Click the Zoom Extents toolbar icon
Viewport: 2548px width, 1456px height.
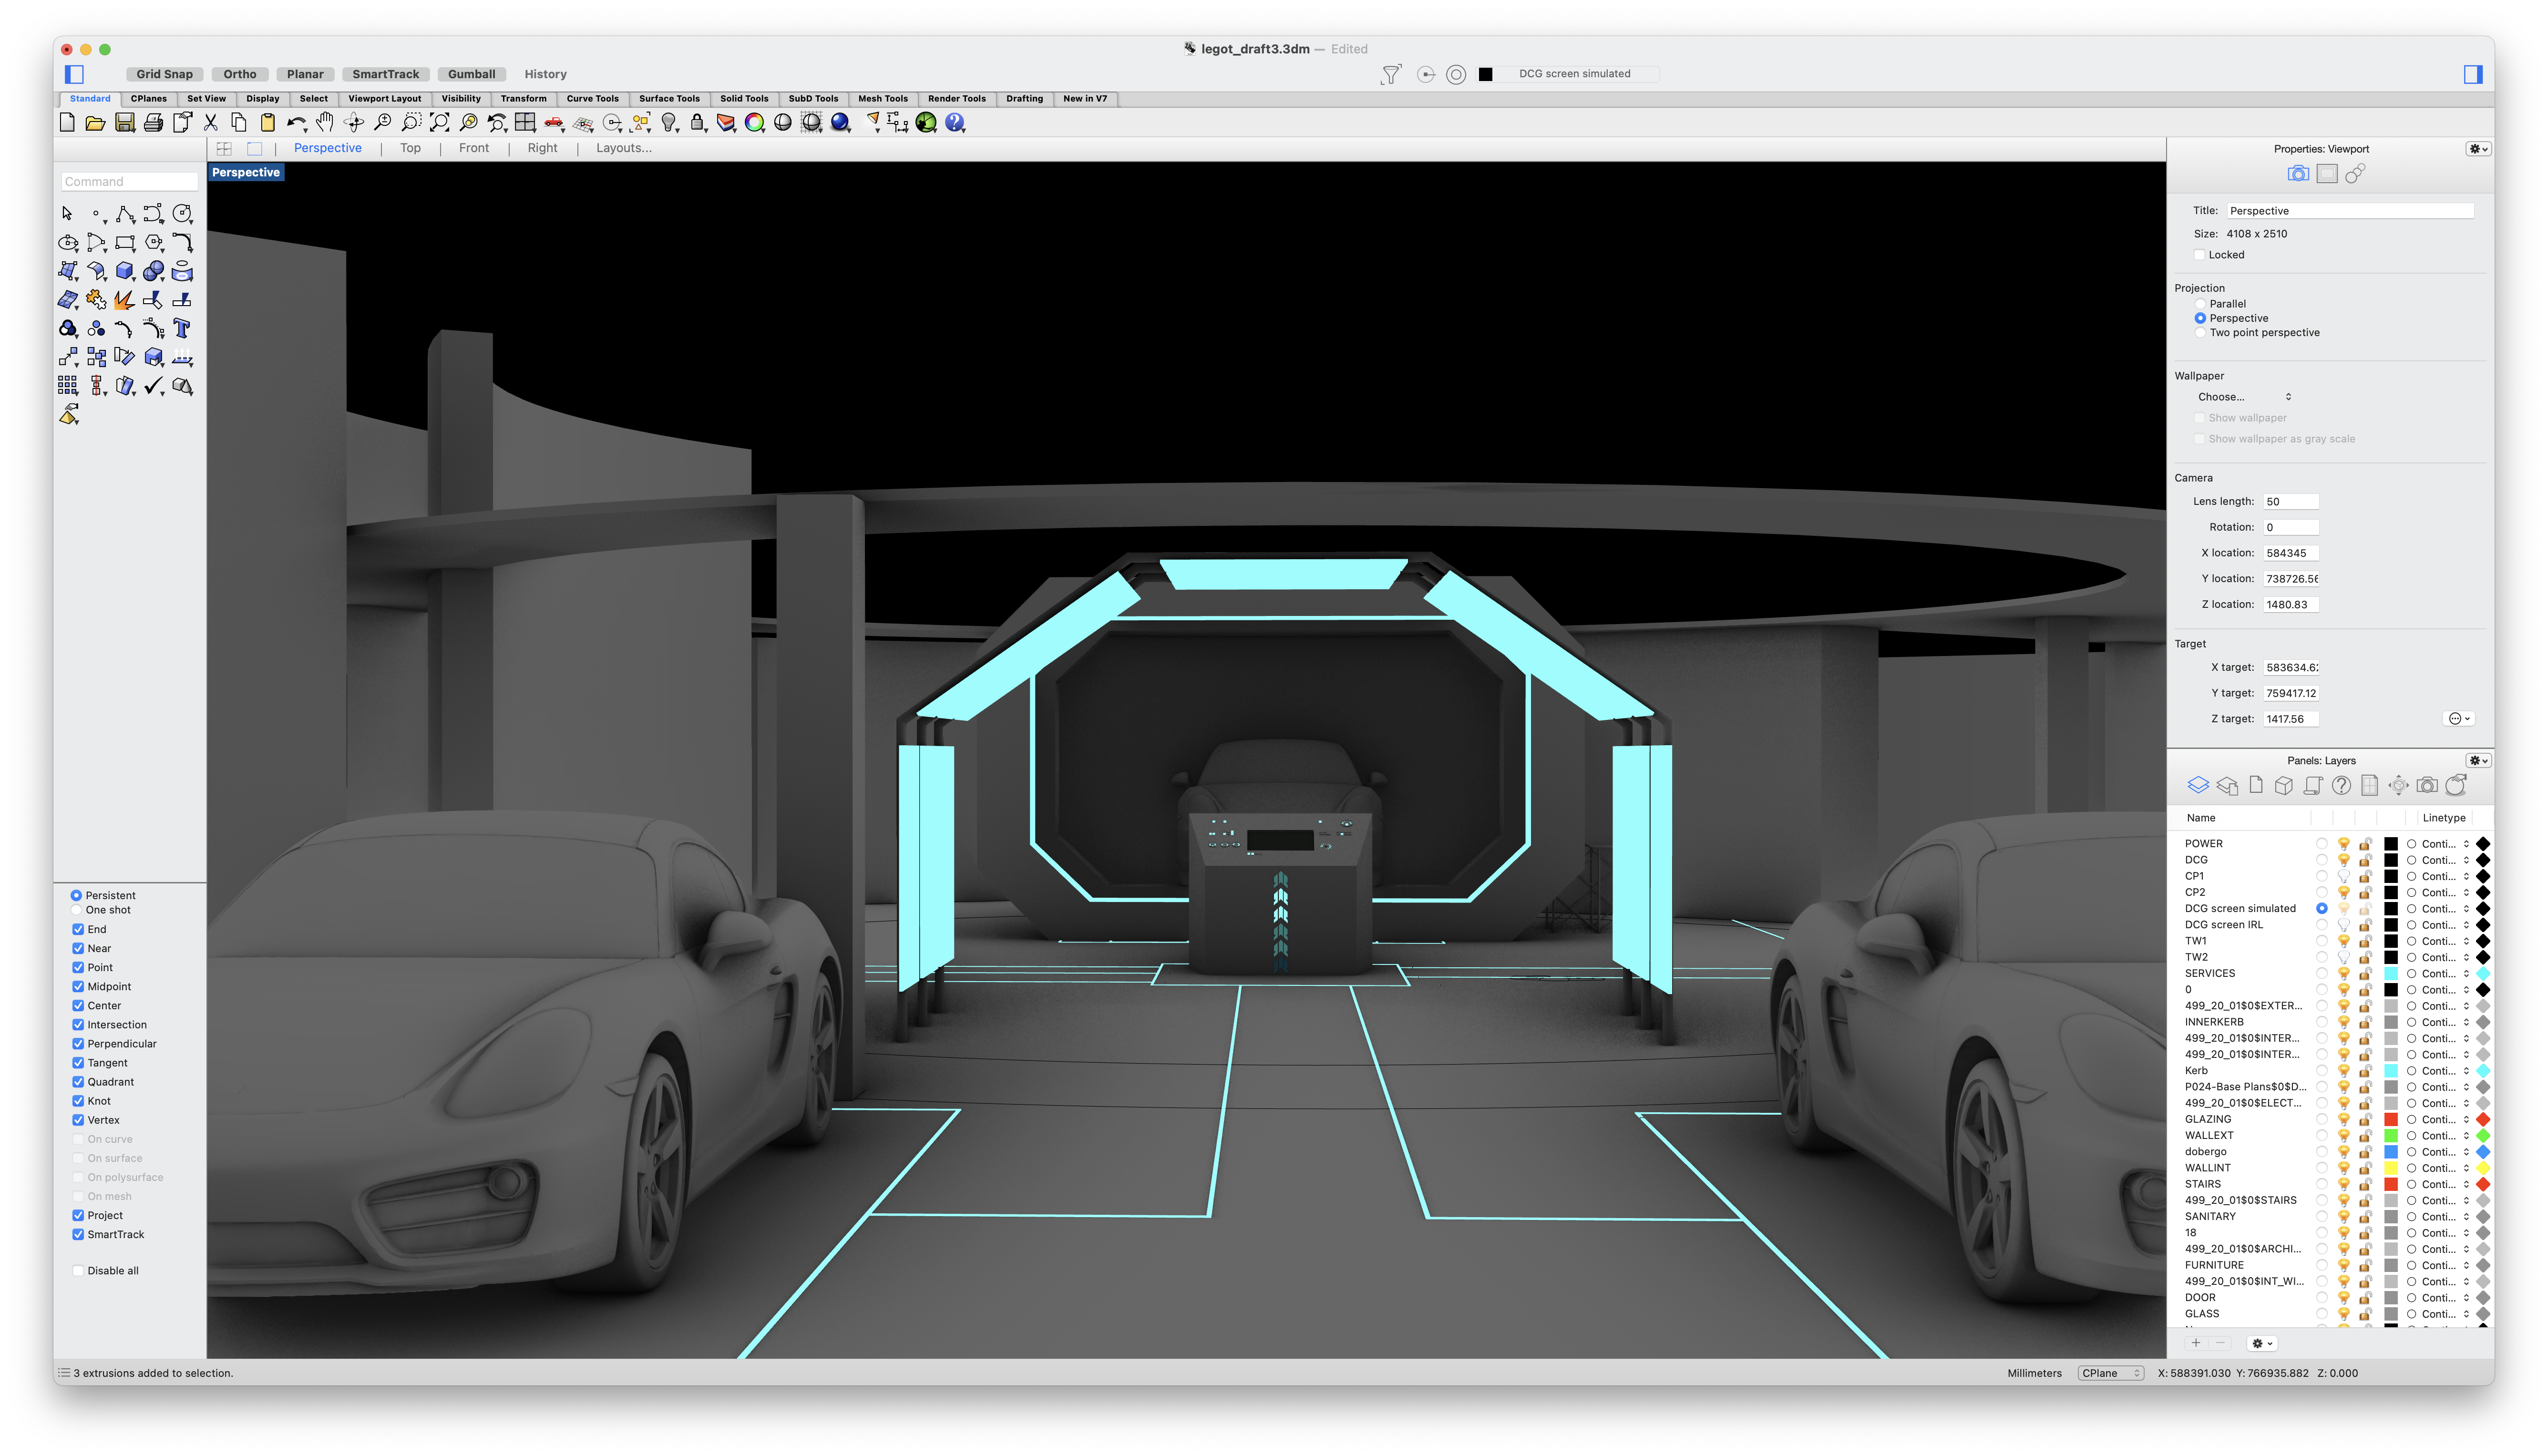tap(439, 122)
